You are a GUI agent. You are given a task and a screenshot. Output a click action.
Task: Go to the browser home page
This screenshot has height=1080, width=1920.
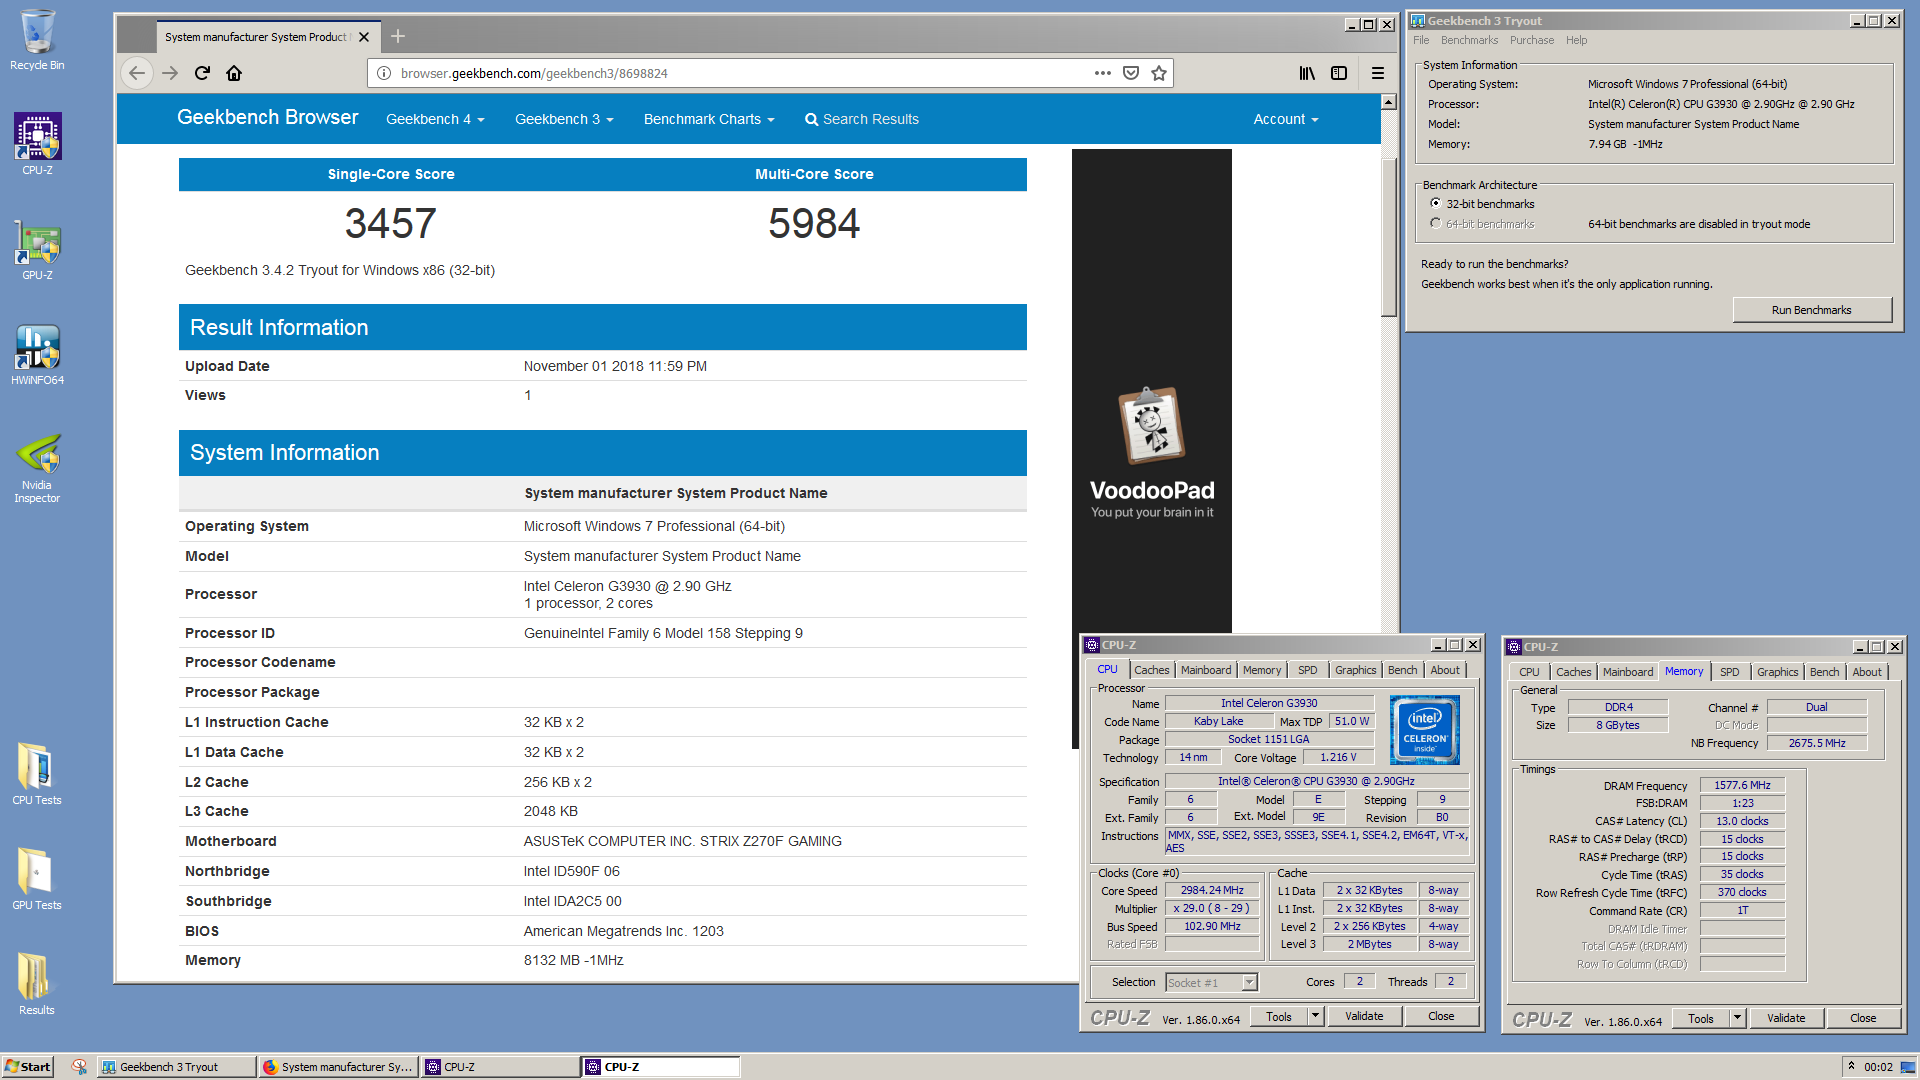click(x=234, y=73)
